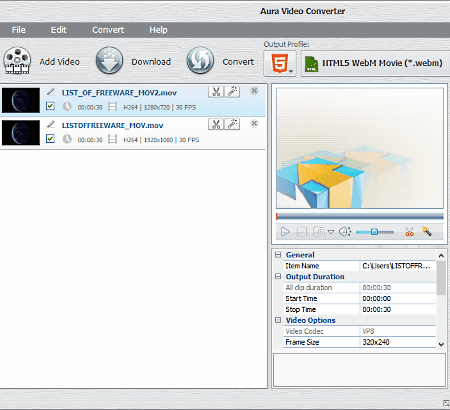The height and width of the screenshot is (410, 450).
Task: Click the LIST_OF_FREEWARE_MOV2.mov file name
Action: coord(119,93)
